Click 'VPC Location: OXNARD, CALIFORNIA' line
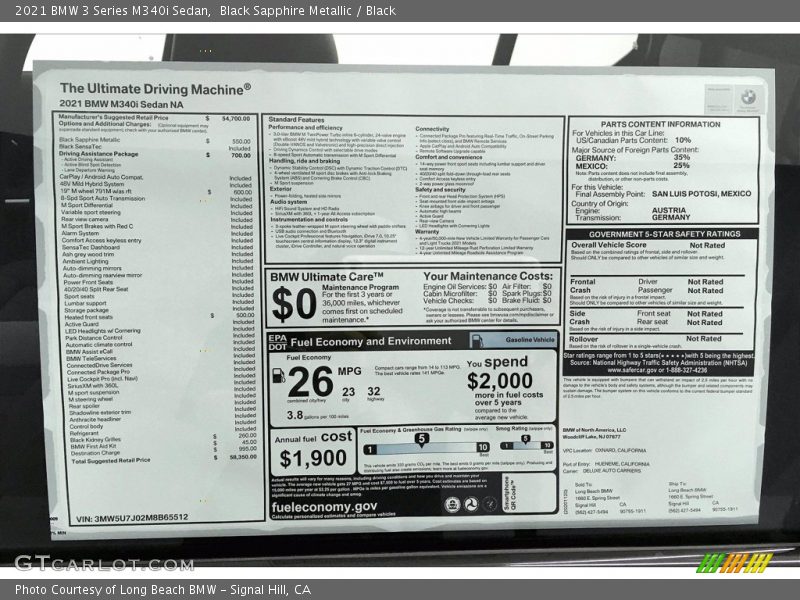 [604, 451]
